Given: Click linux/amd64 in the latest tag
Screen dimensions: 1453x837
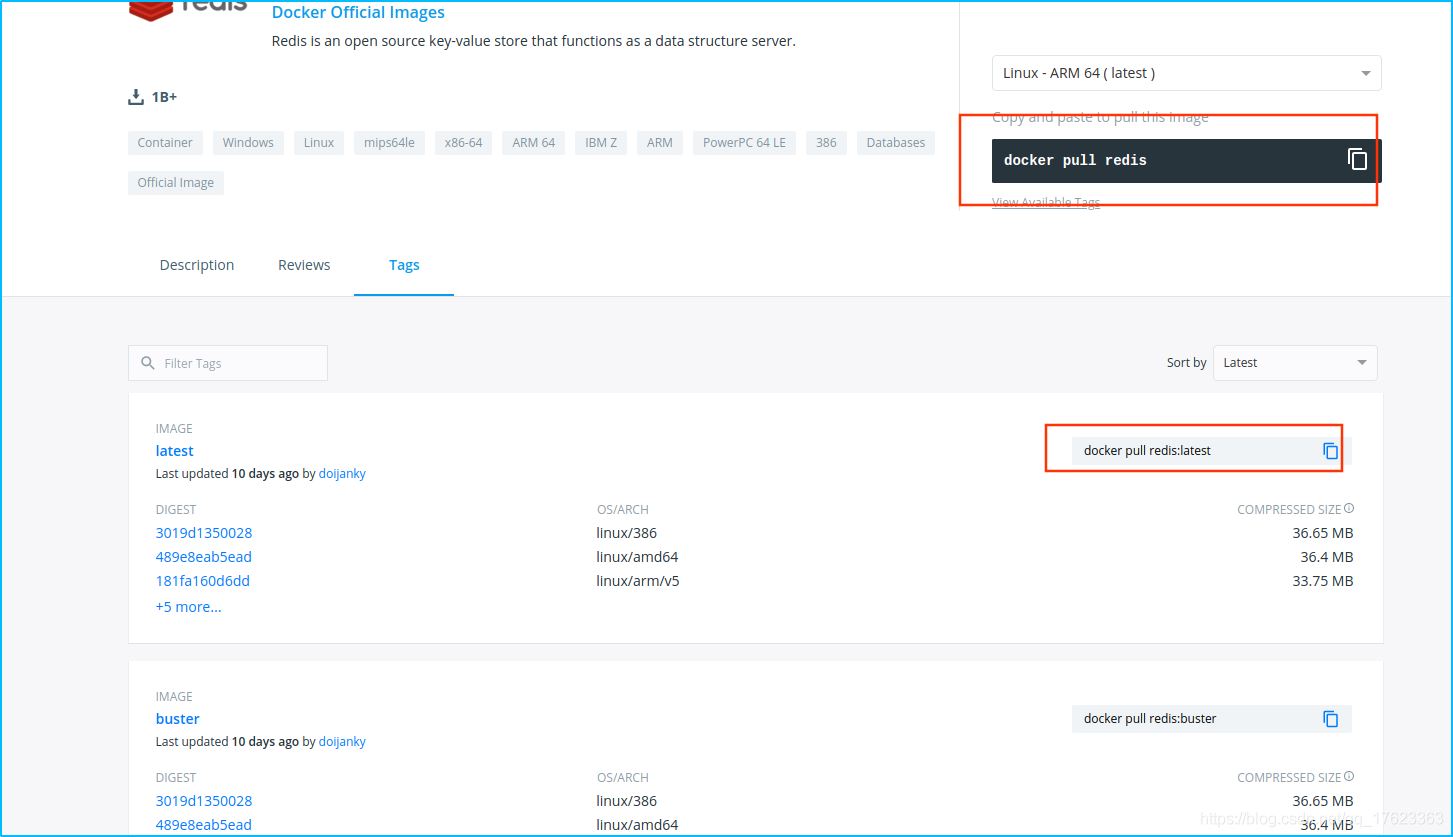Looking at the screenshot, I should click(x=637, y=557).
